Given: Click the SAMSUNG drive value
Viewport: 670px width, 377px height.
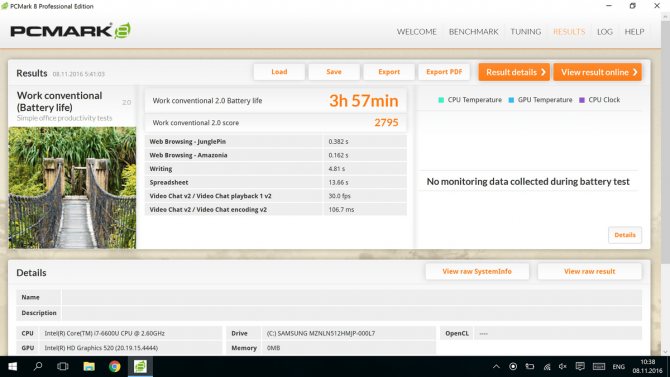Looking at the screenshot, I should [320, 333].
